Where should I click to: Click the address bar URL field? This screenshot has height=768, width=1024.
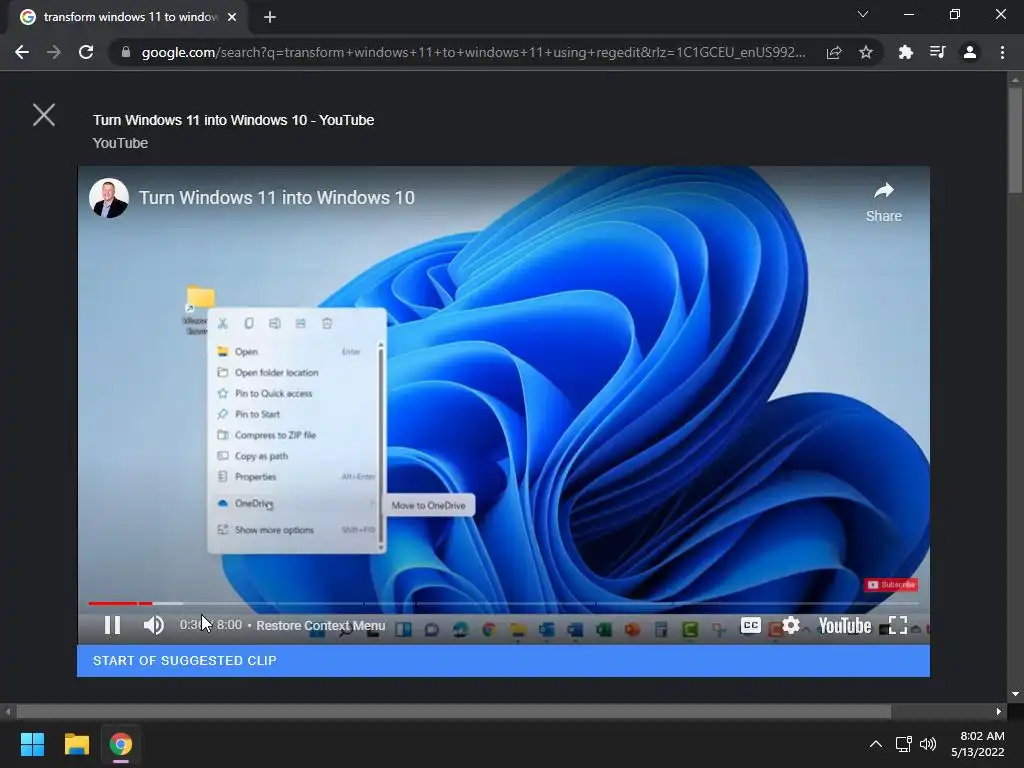473,52
